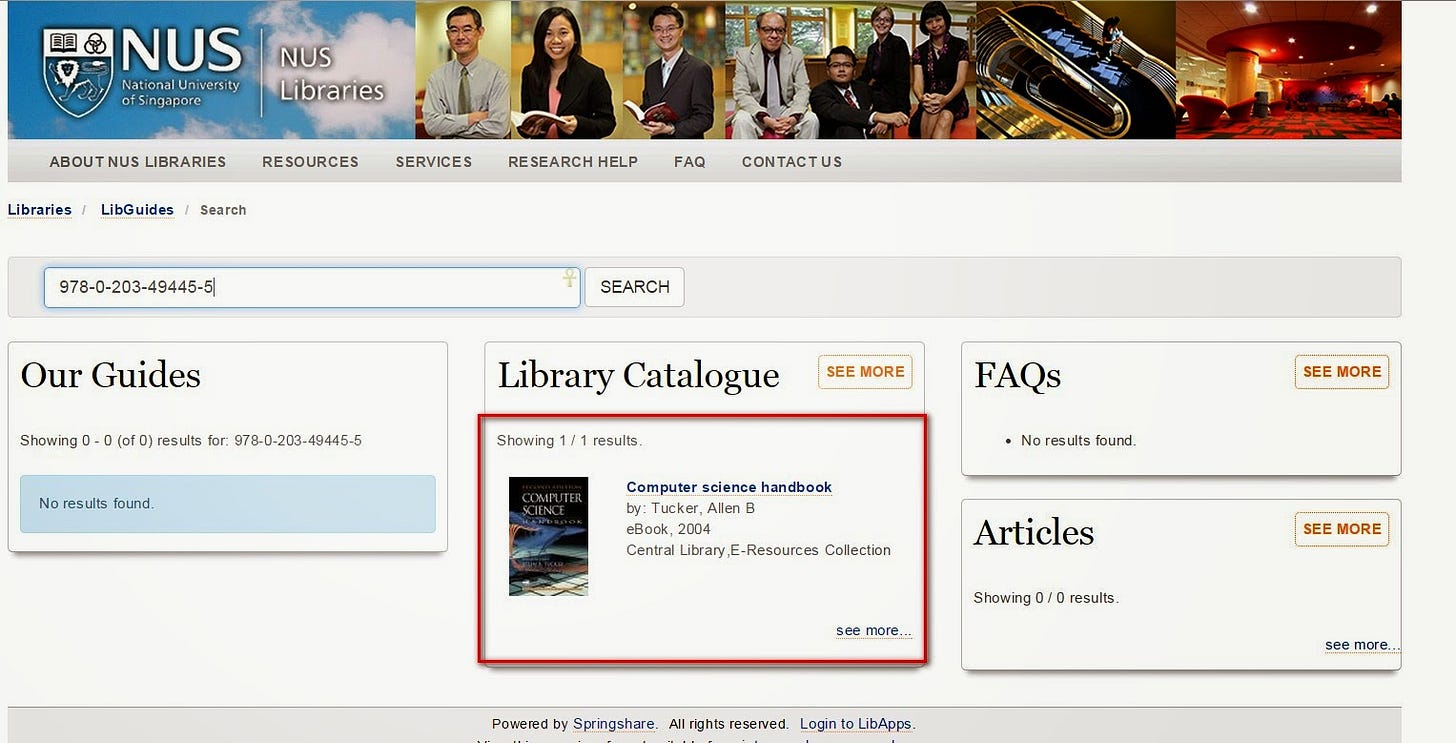Click author text 'by: Tucker, Allen B'
Image resolution: width=1456 pixels, height=743 pixels.
coord(690,508)
